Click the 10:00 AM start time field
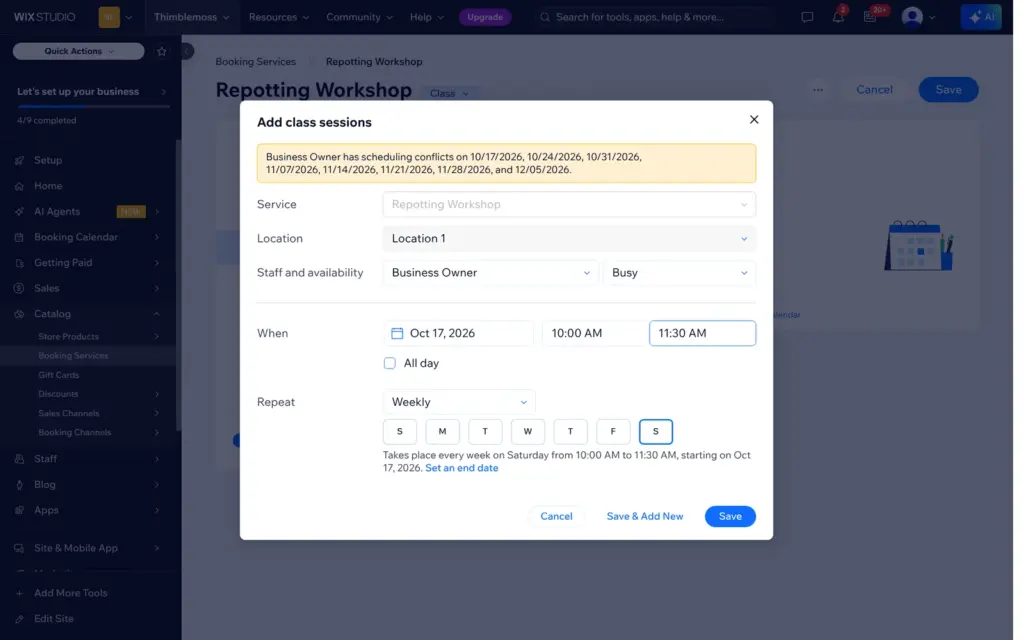 [594, 333]
